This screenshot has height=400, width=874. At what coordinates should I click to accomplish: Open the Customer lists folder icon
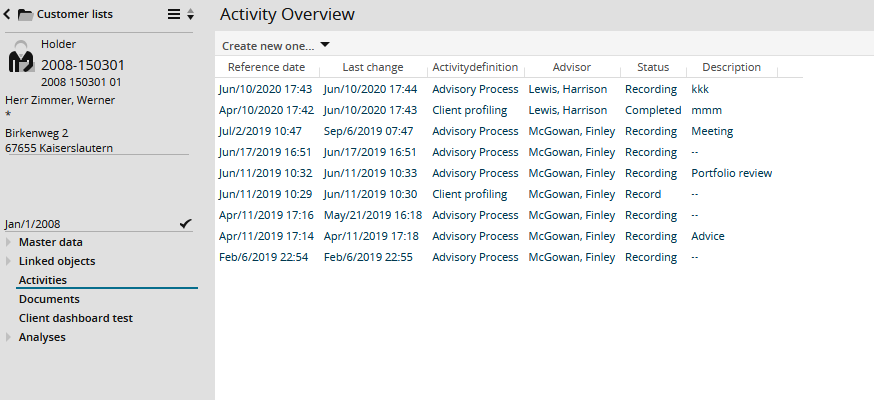[25, 14]
